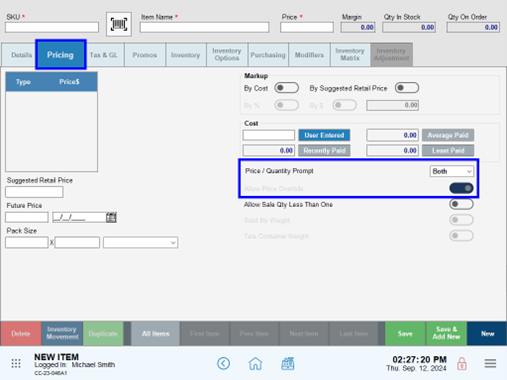Go to Home screen icon
This screenshot has width=507, height=380.
(255, 363)
